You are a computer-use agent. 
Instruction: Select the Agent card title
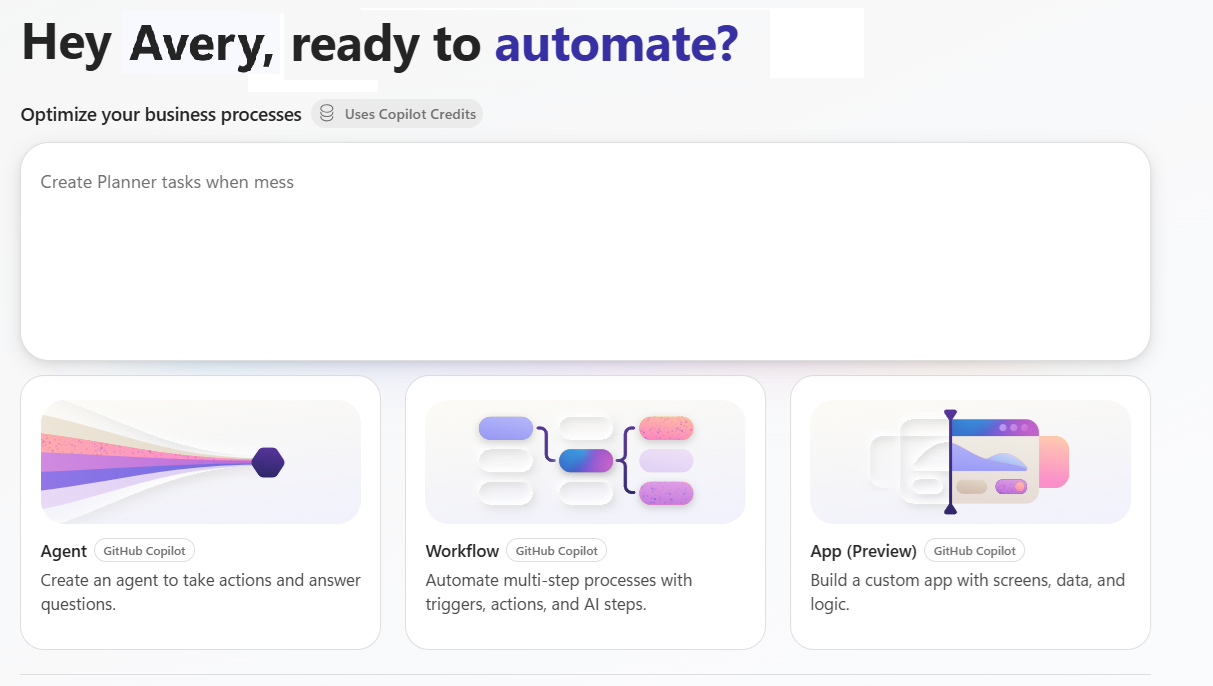(x=64, y=551)
